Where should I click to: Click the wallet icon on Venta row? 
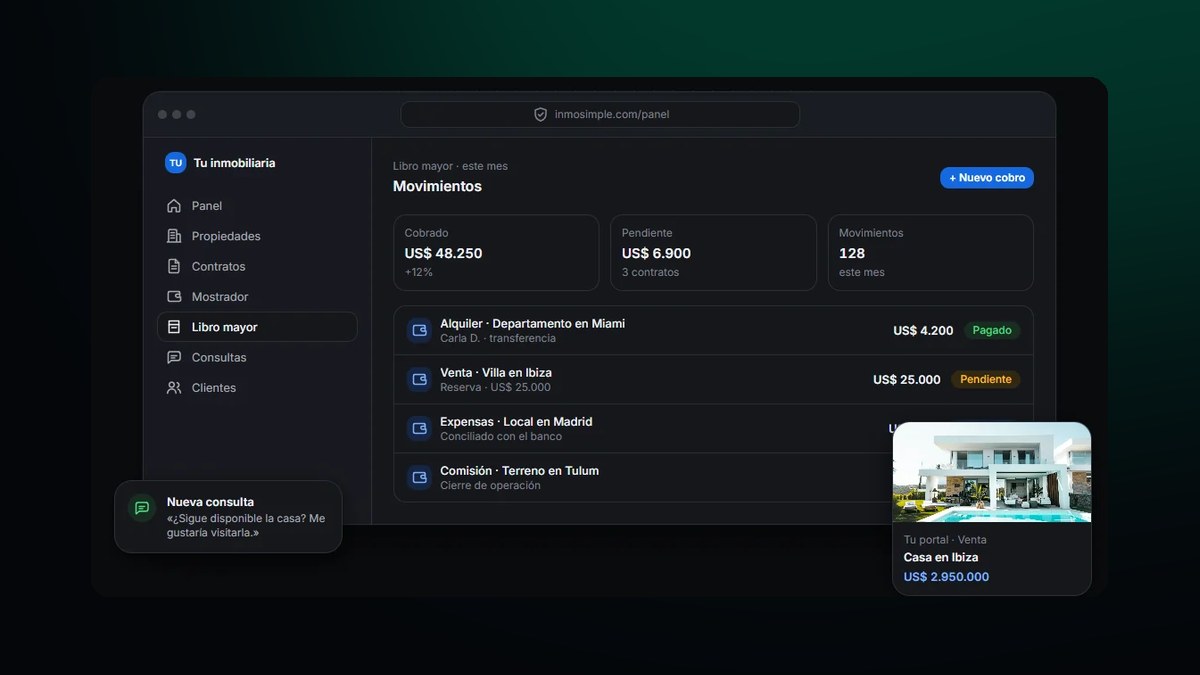[x=420, y=380]
